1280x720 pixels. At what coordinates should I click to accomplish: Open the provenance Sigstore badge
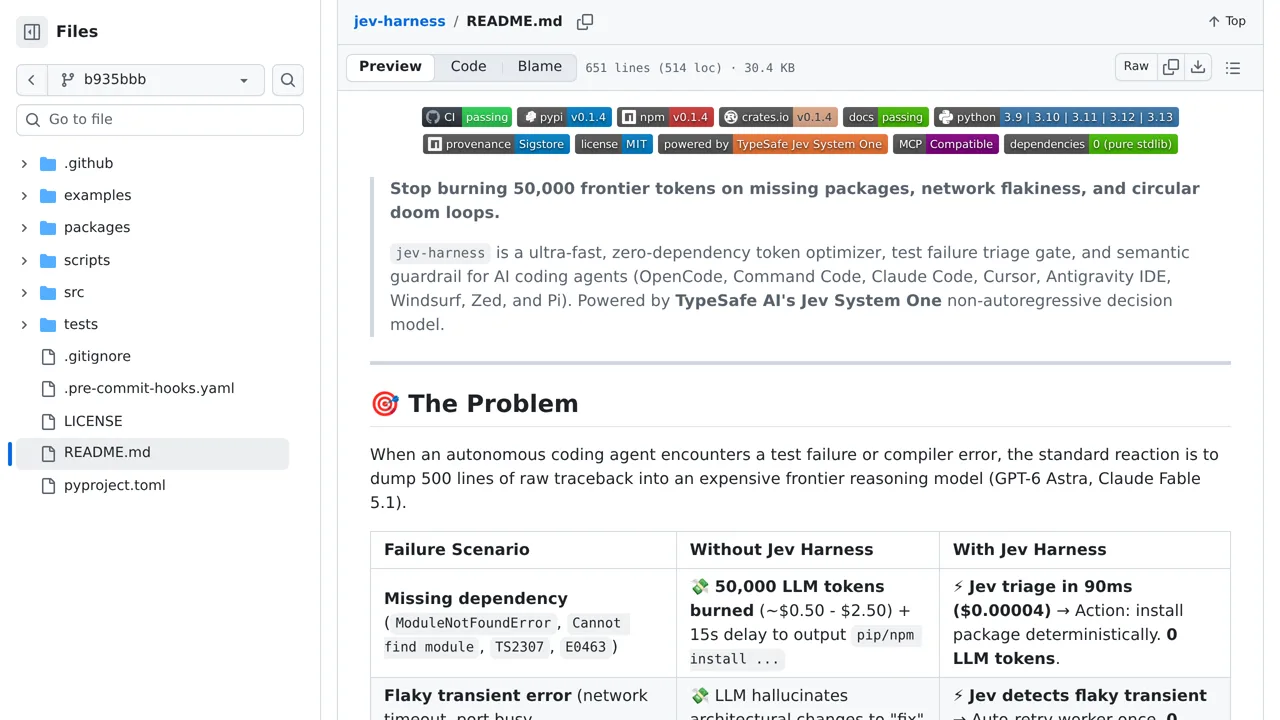(x=496, y=144)
